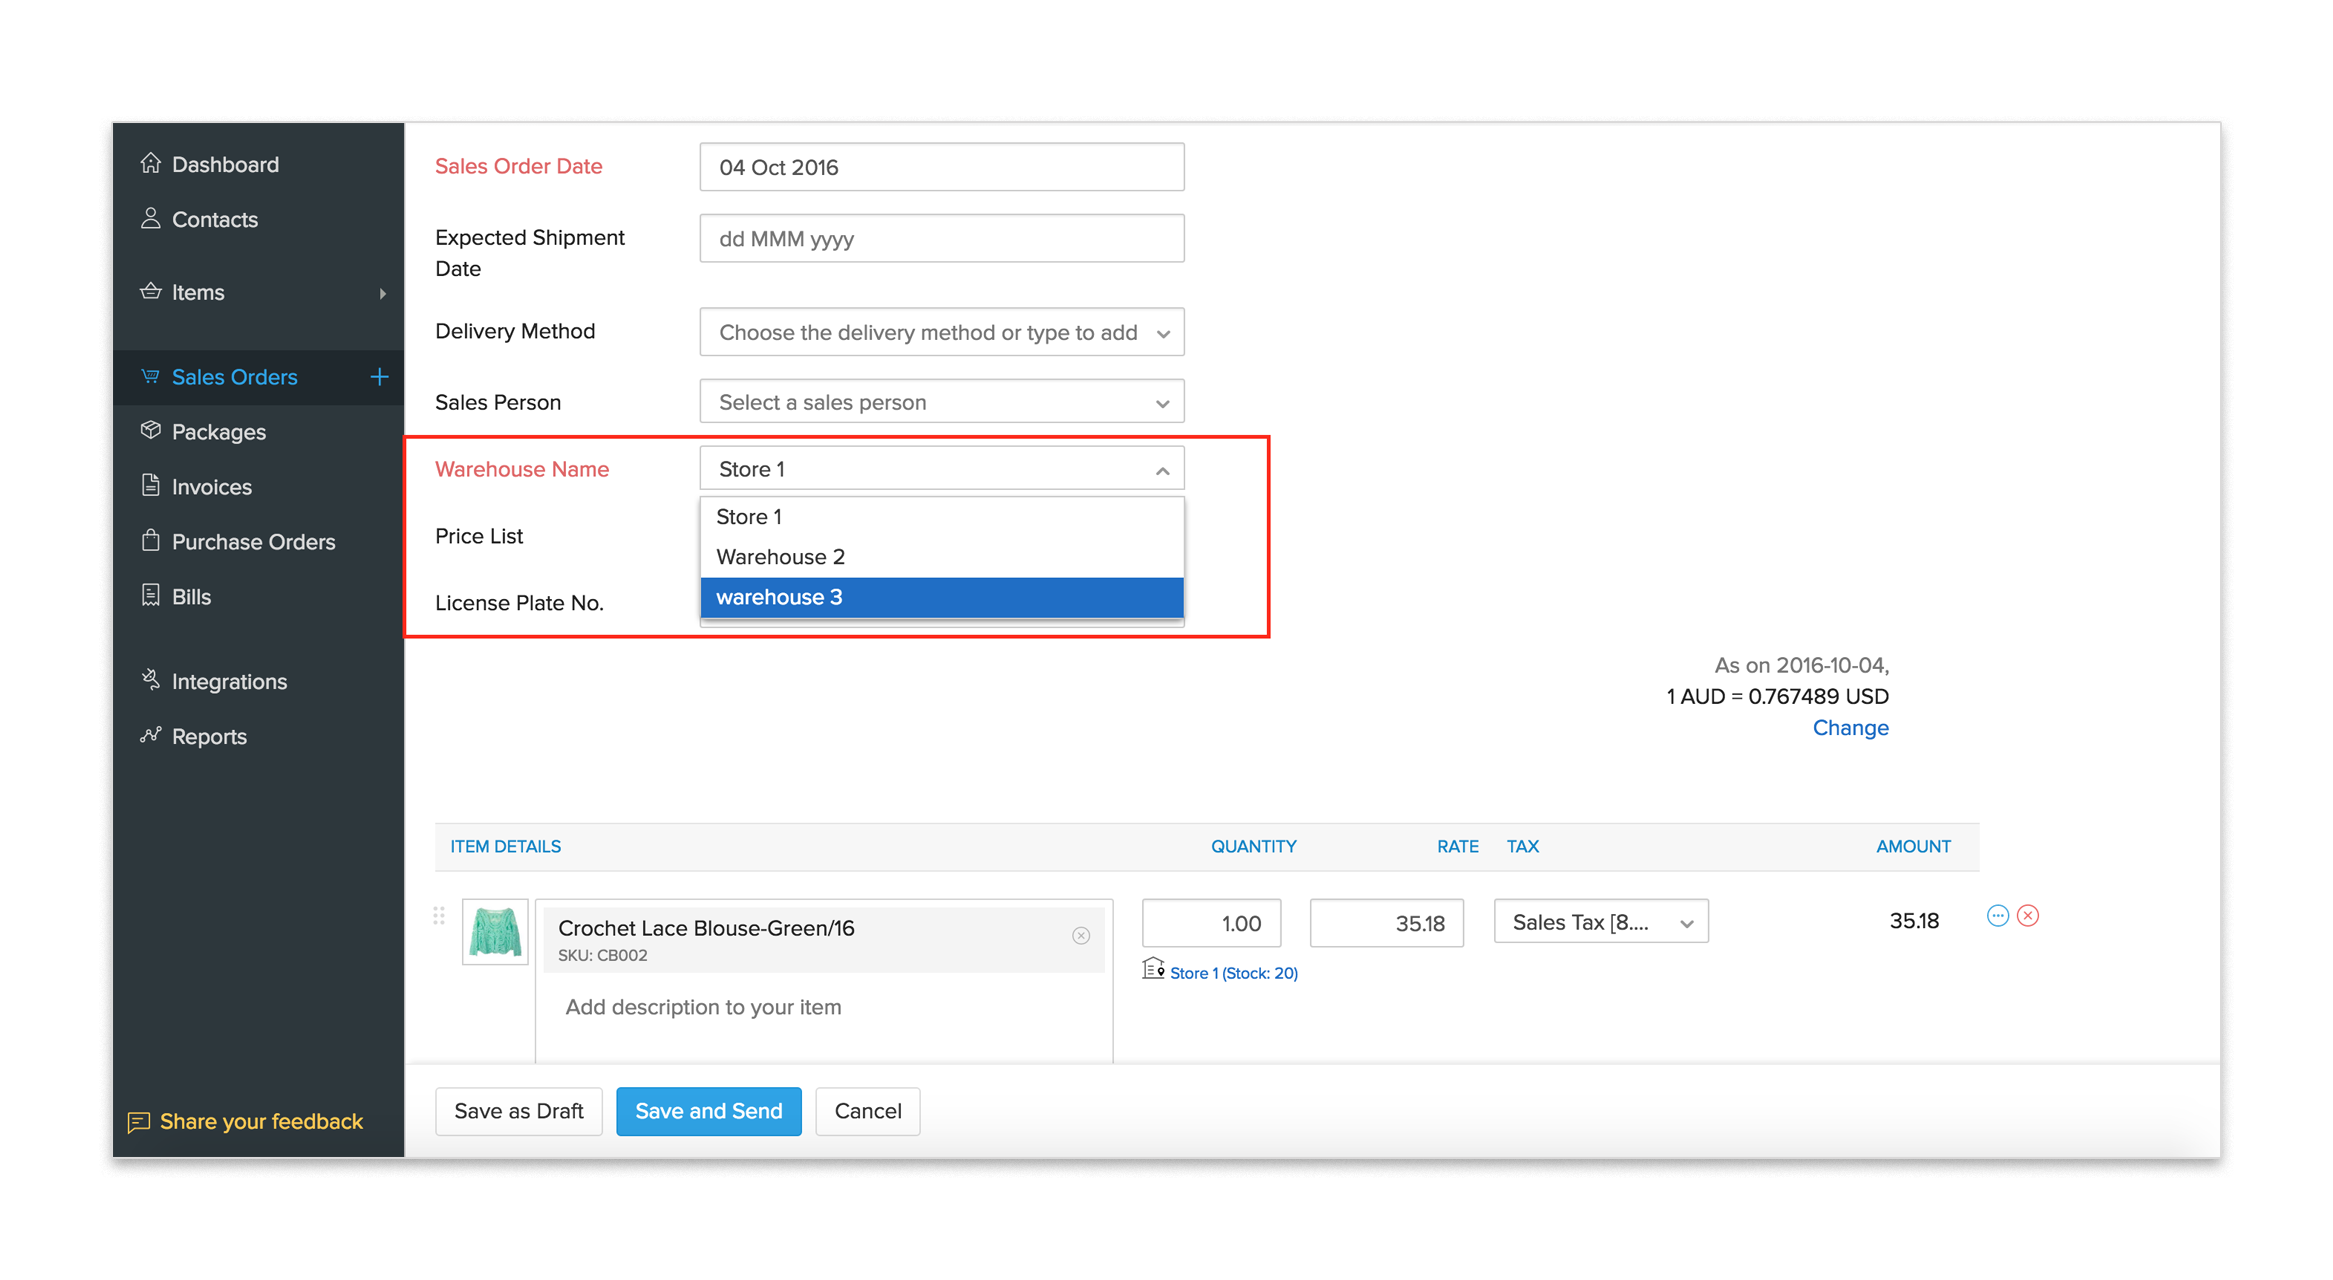Open more options for the line item
Viewport: 2333px width, 1280px height.
tap(1998, 915)
